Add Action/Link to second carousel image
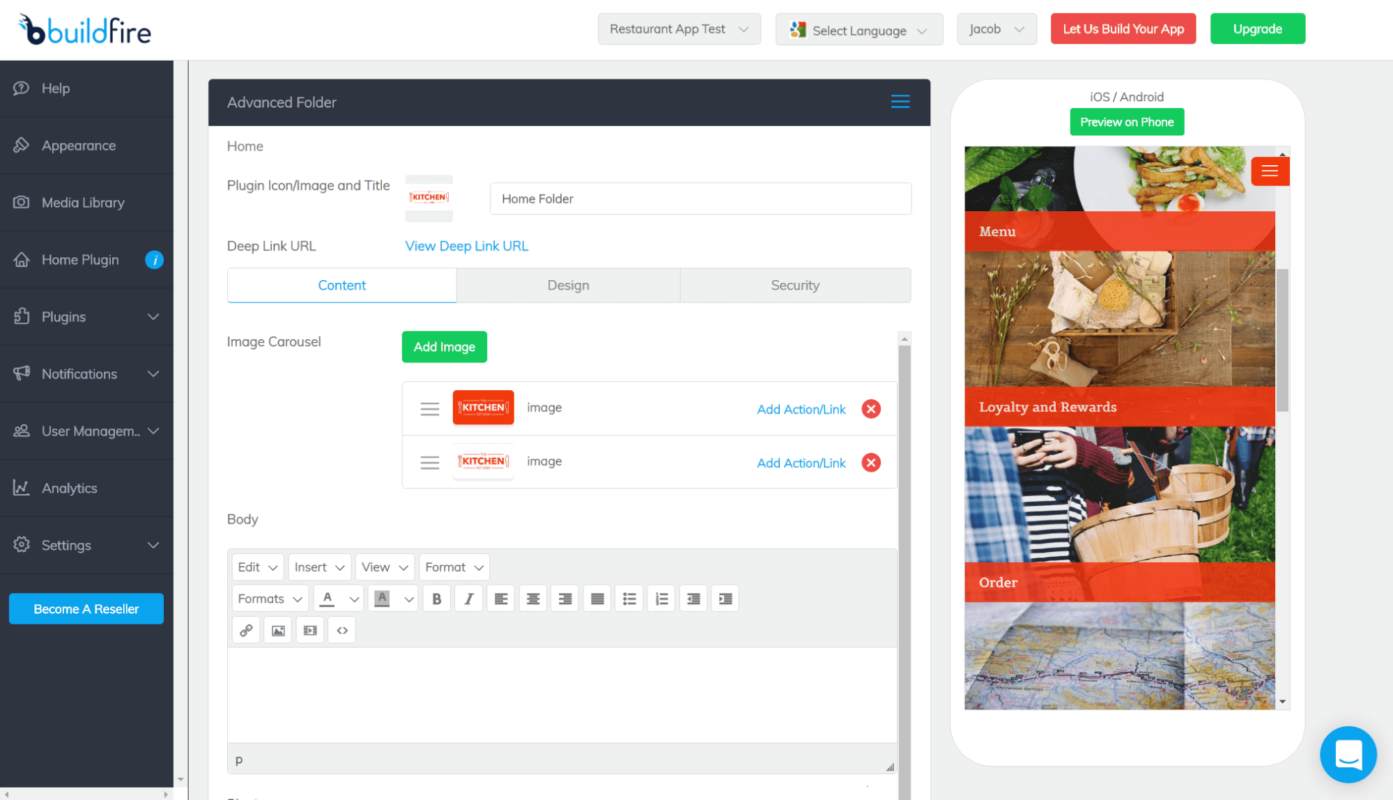 [801, 463]
